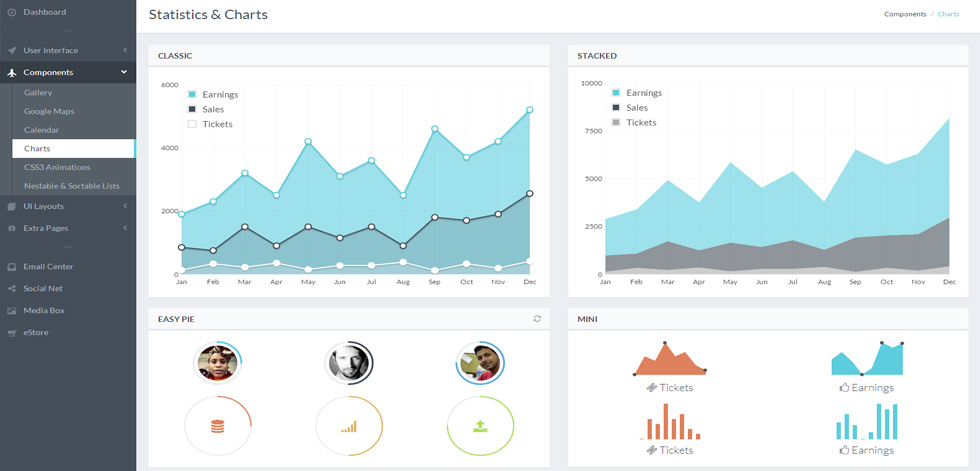Screen dimensions: 980x471
Task: Click the User Interface rocket icon
Action: coord(11,51)
